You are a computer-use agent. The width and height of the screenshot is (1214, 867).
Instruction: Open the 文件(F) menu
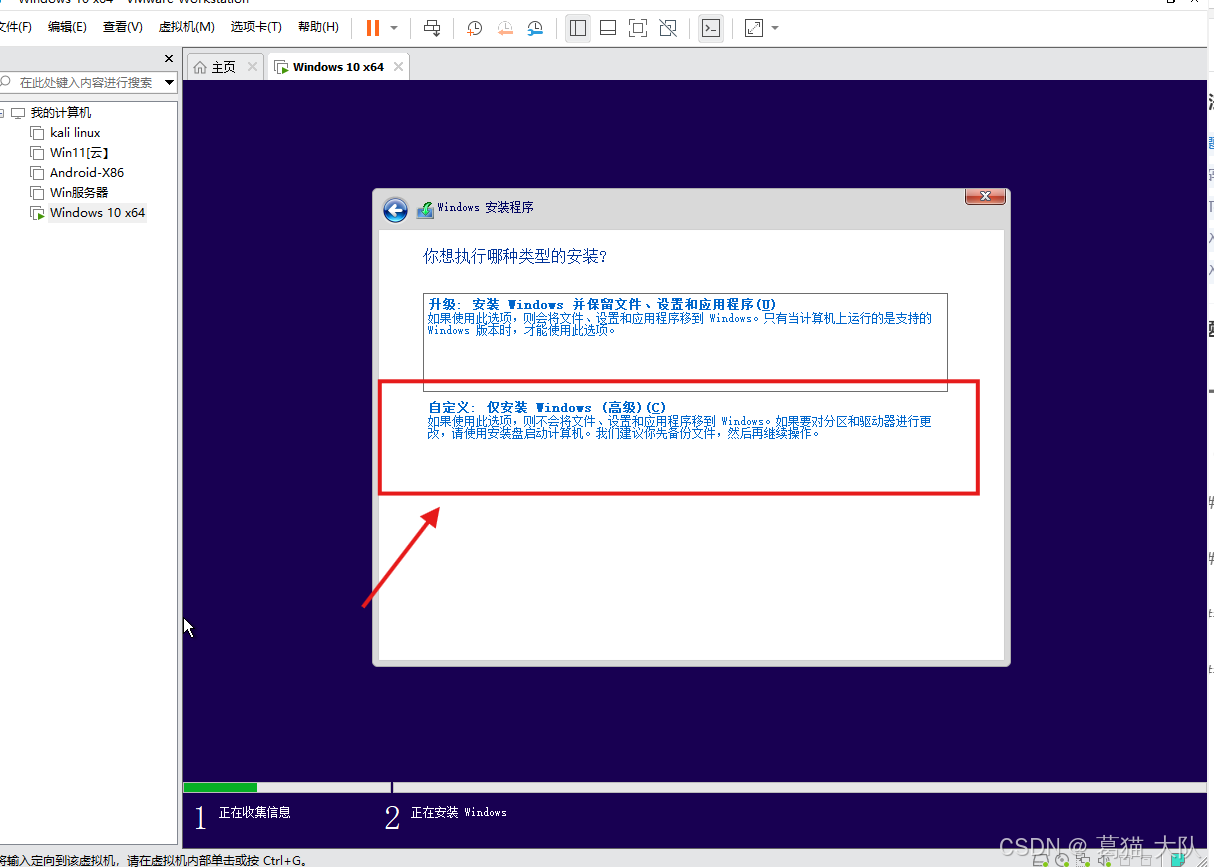tap(16, 27)
